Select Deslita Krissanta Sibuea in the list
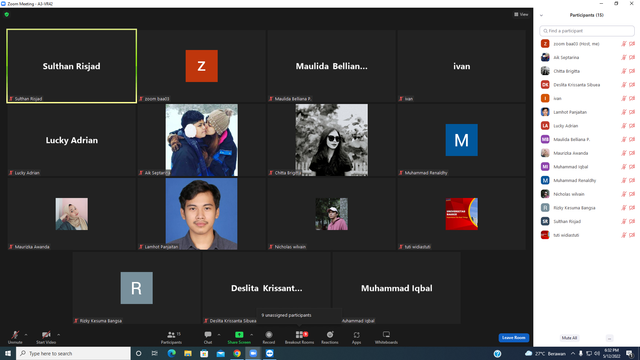Image resolution: width=640 pixels, height=360 pixels. [x=587, y=85]
